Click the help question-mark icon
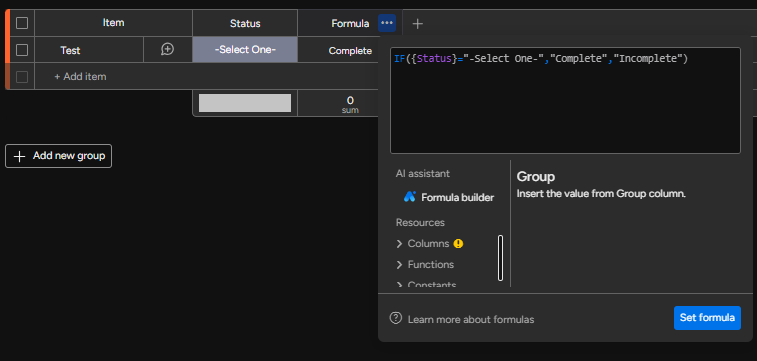This screenshot has height=361, width=757. click(396, 318)
